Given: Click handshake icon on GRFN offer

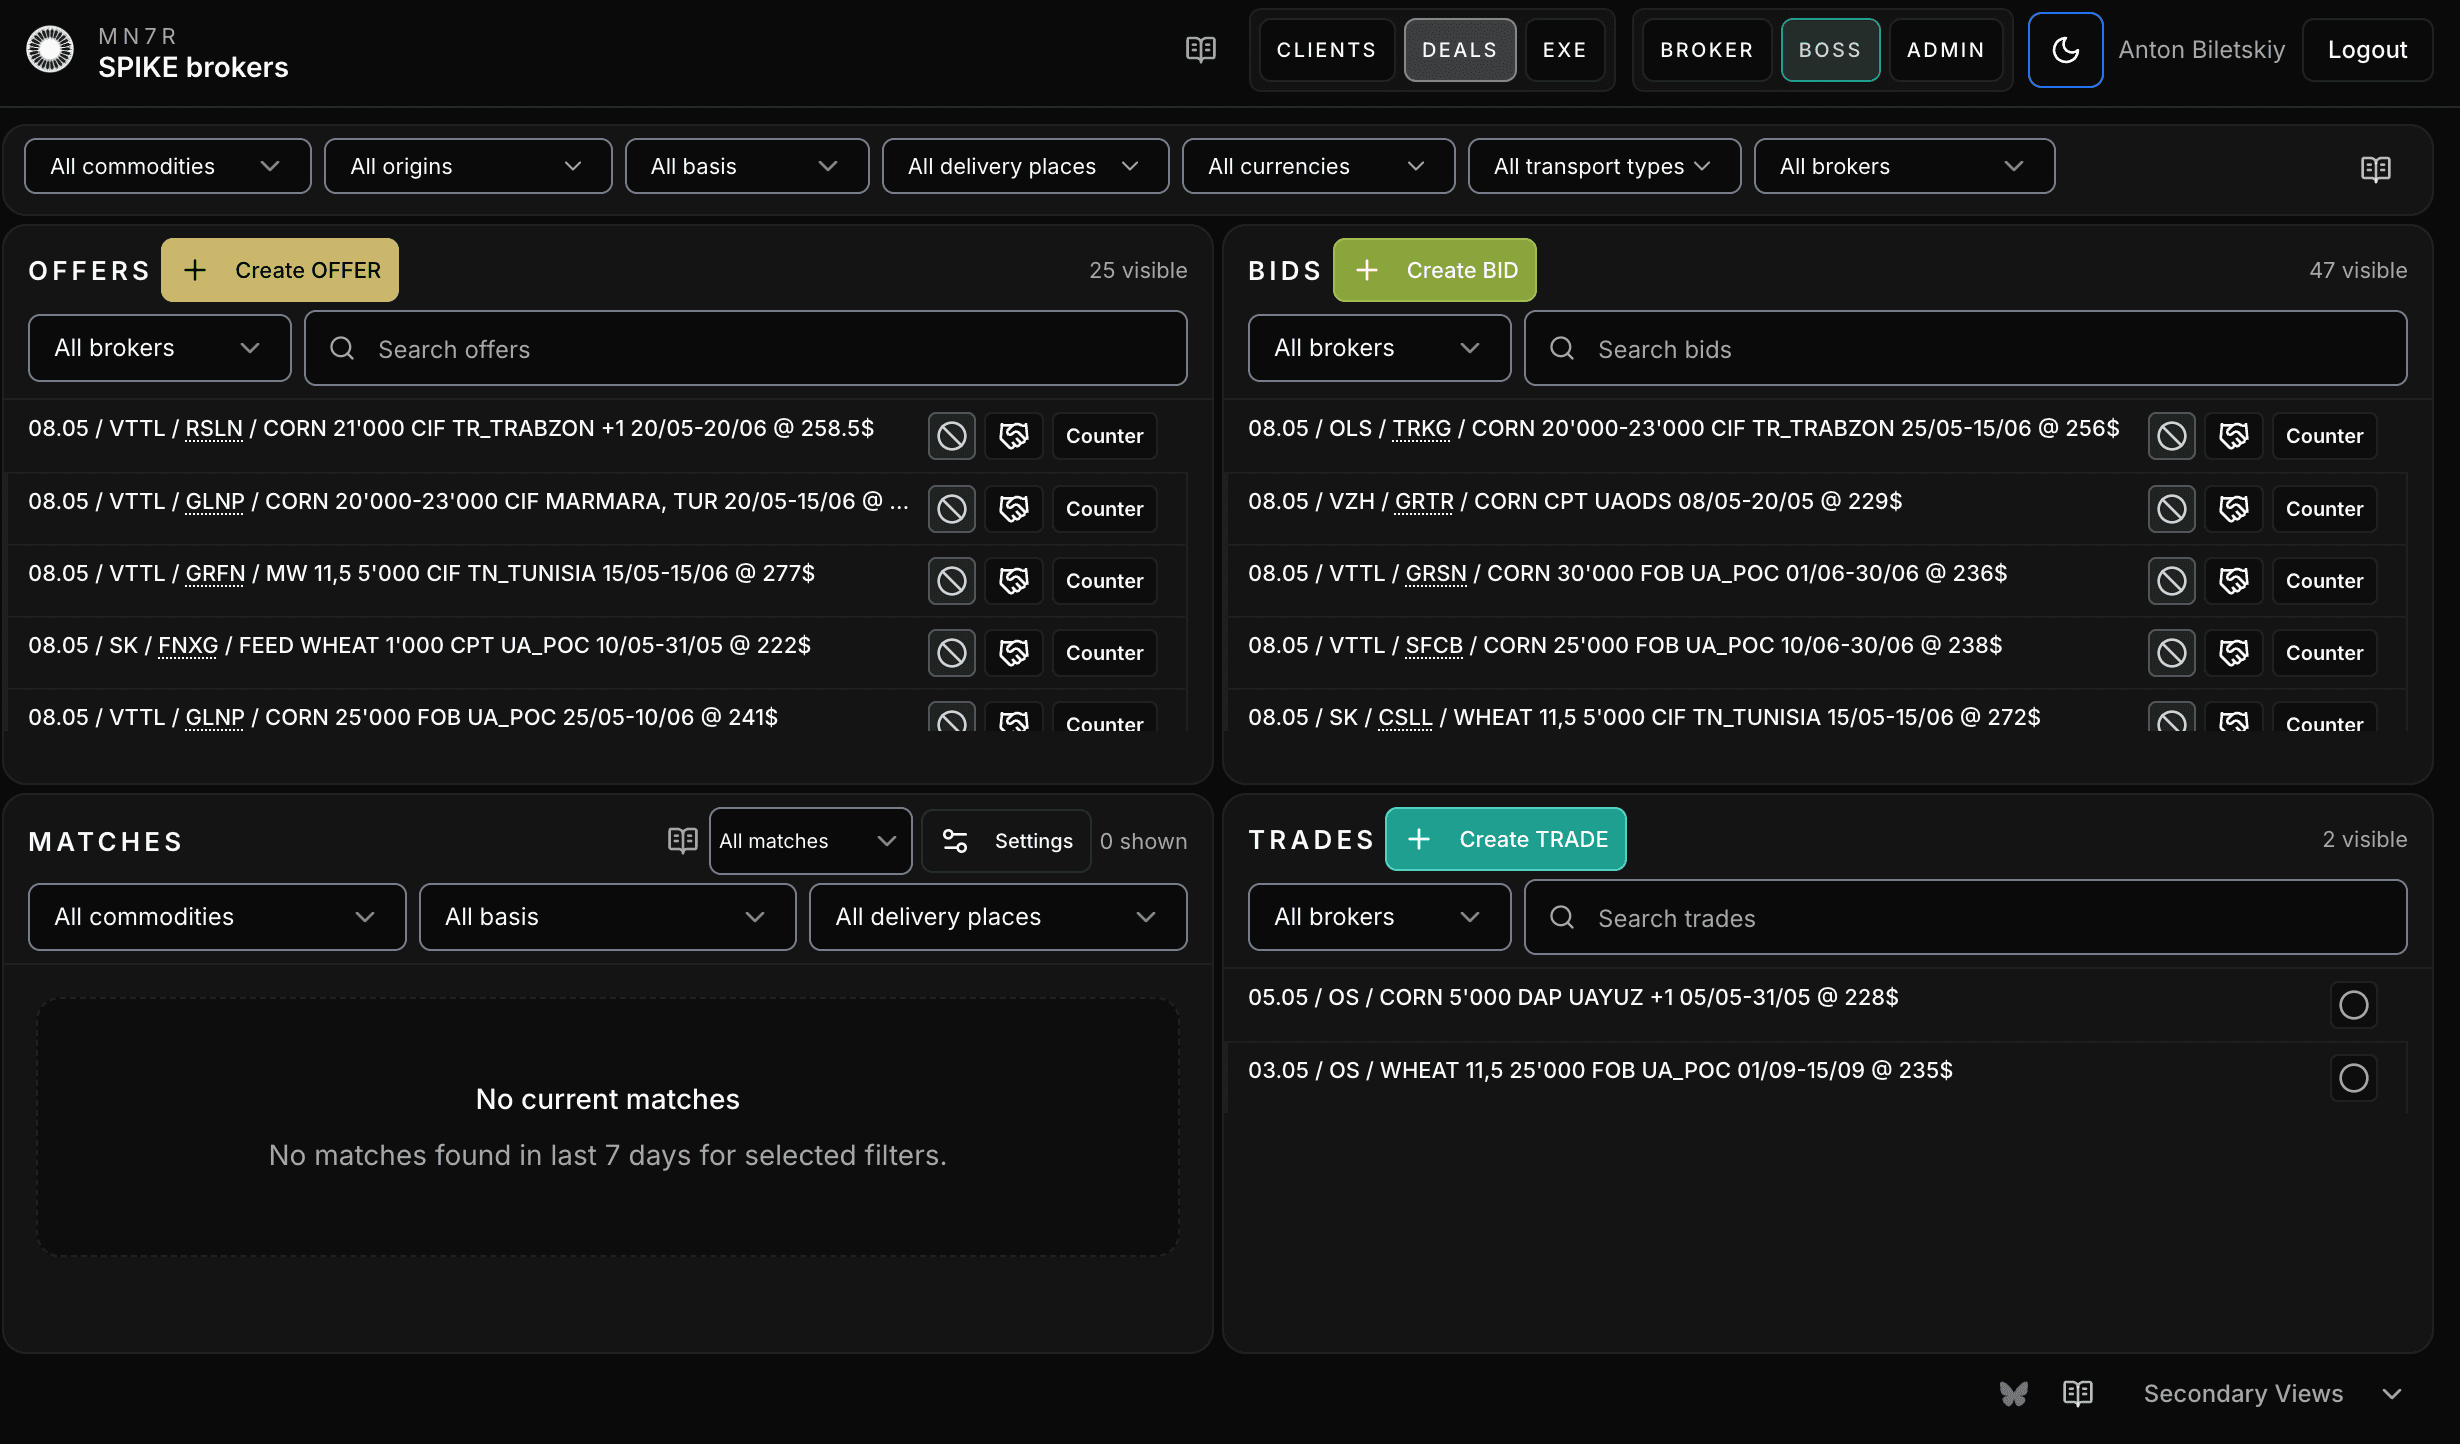Looking at the screenshot, I should pyautogui.click(x=1013, y=581).
